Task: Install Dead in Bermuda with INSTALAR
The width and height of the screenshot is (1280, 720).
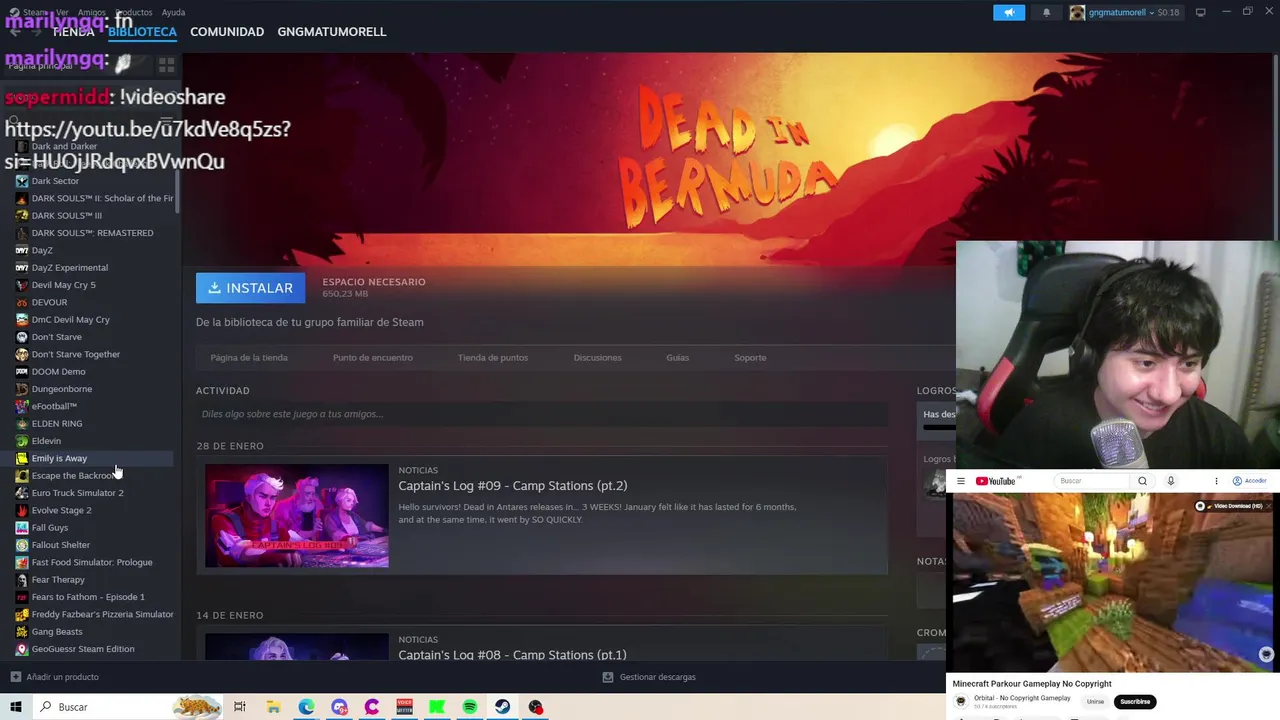Action: (x=251, y=288)
